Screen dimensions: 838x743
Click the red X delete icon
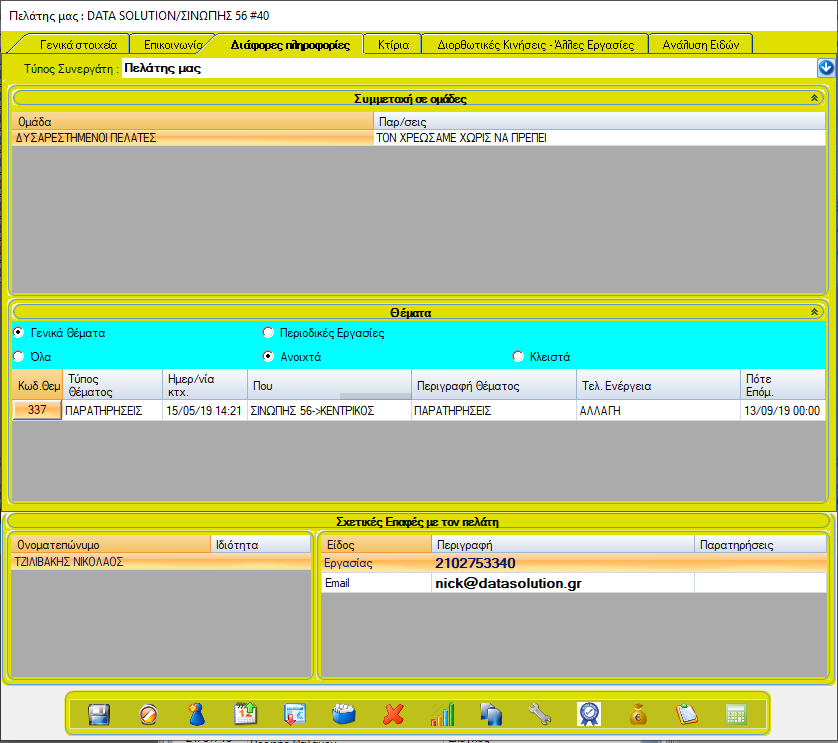point(393,714)
